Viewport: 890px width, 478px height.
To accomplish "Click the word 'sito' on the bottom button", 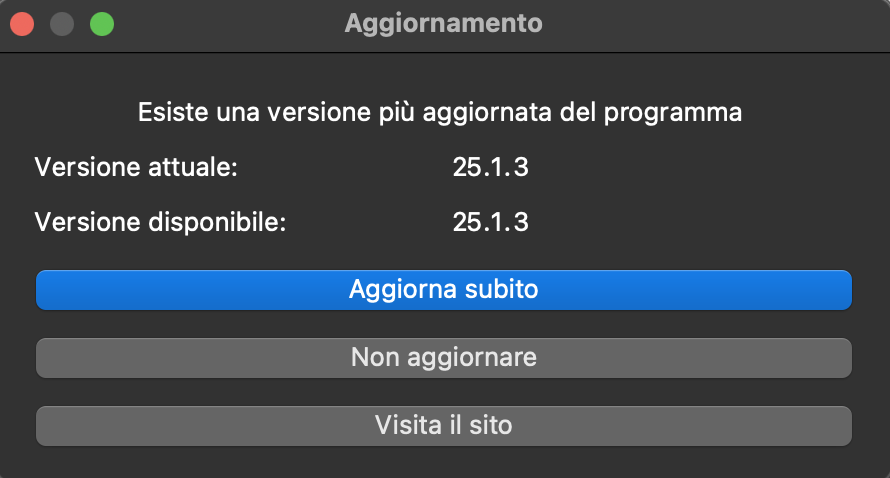I will pos(490,425).
